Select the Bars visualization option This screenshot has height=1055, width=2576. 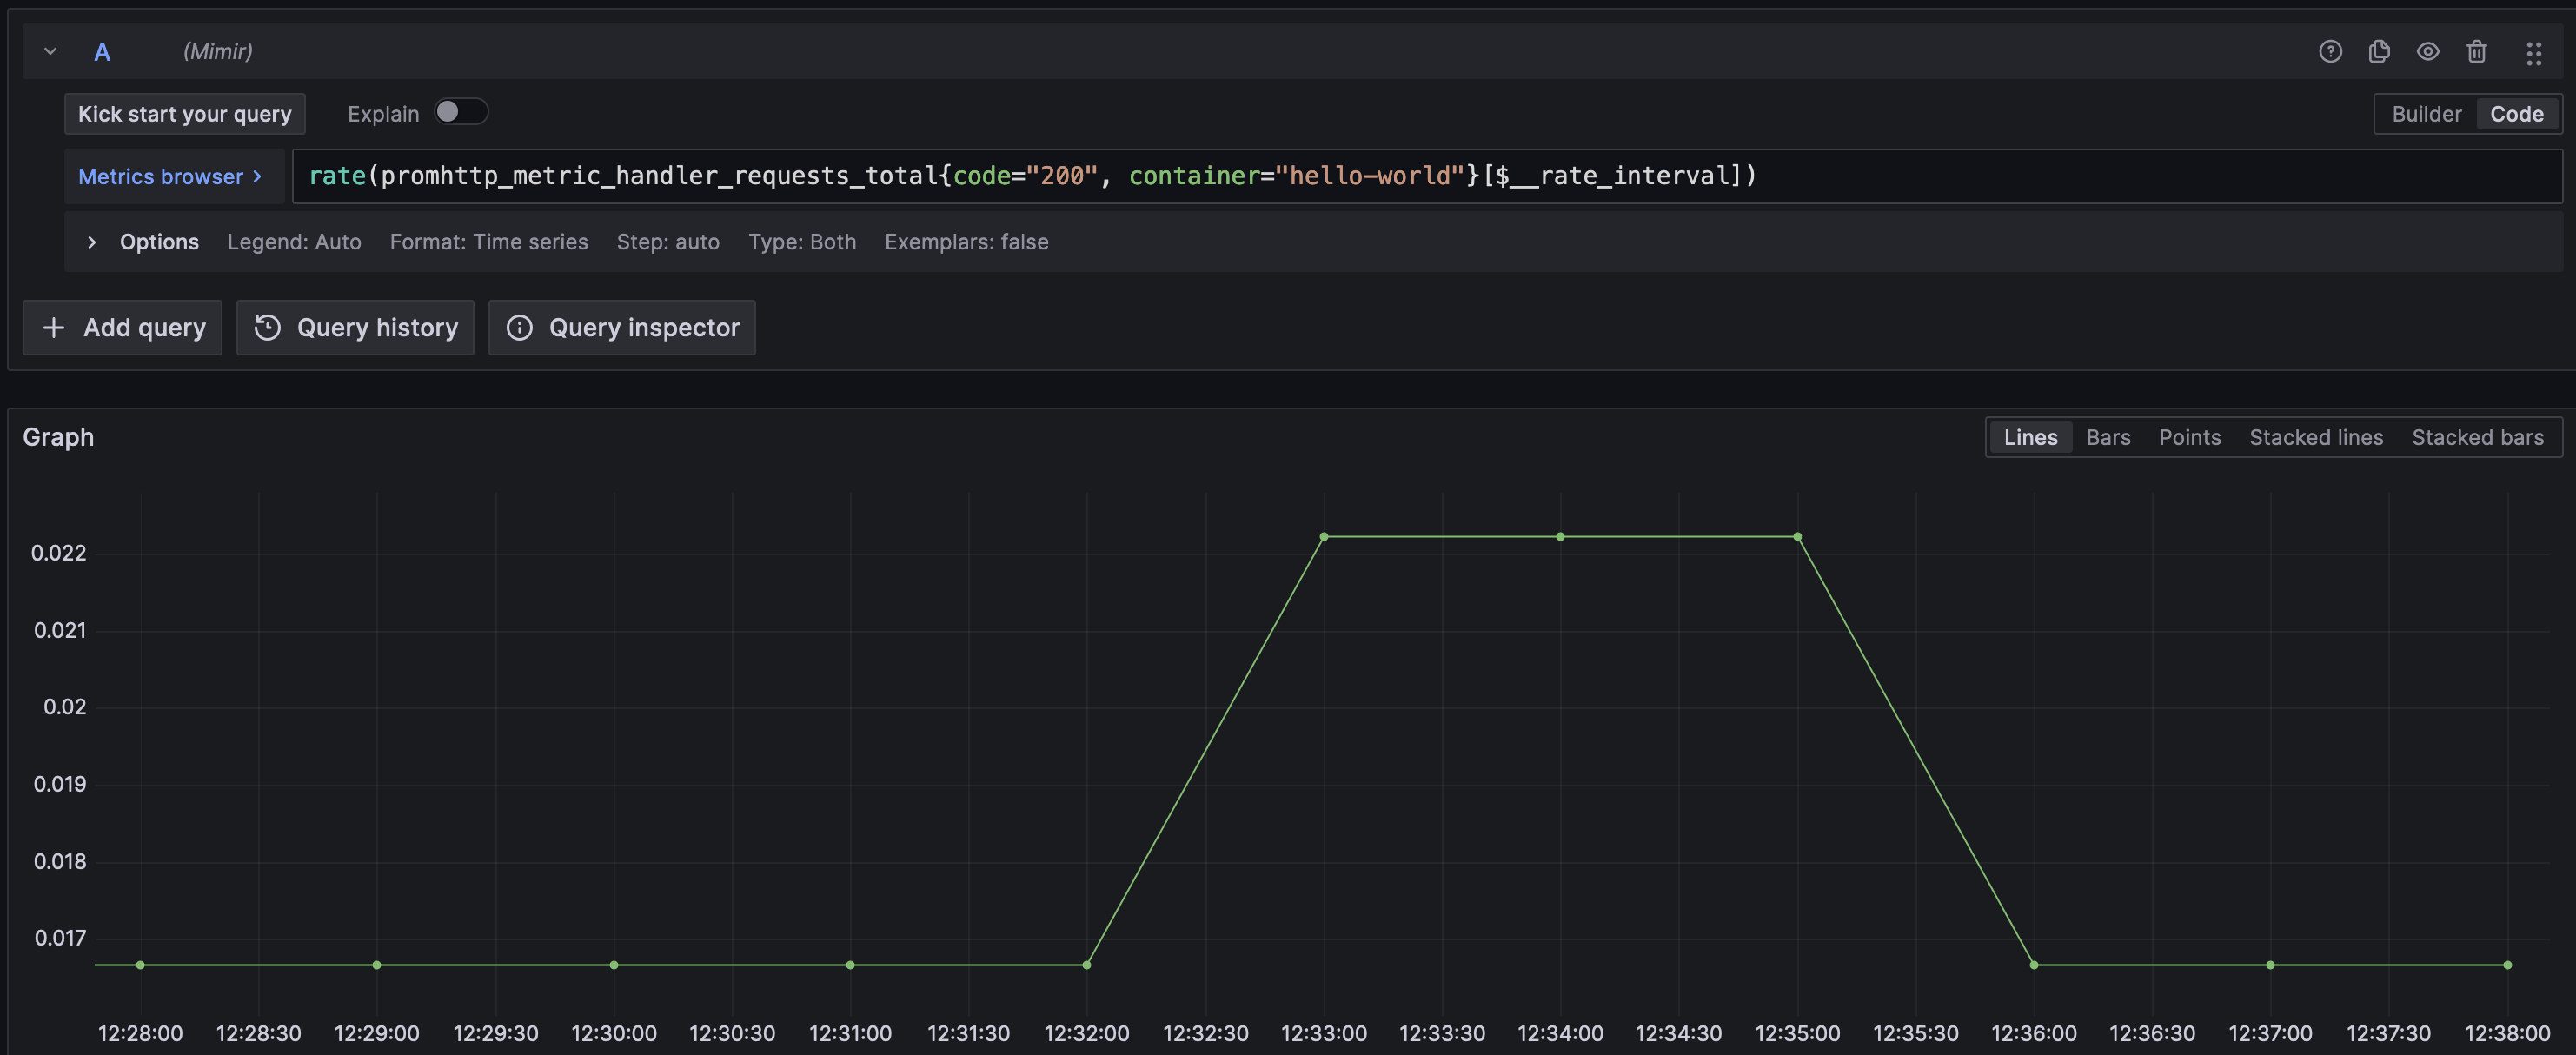(x=2107, y=437)
